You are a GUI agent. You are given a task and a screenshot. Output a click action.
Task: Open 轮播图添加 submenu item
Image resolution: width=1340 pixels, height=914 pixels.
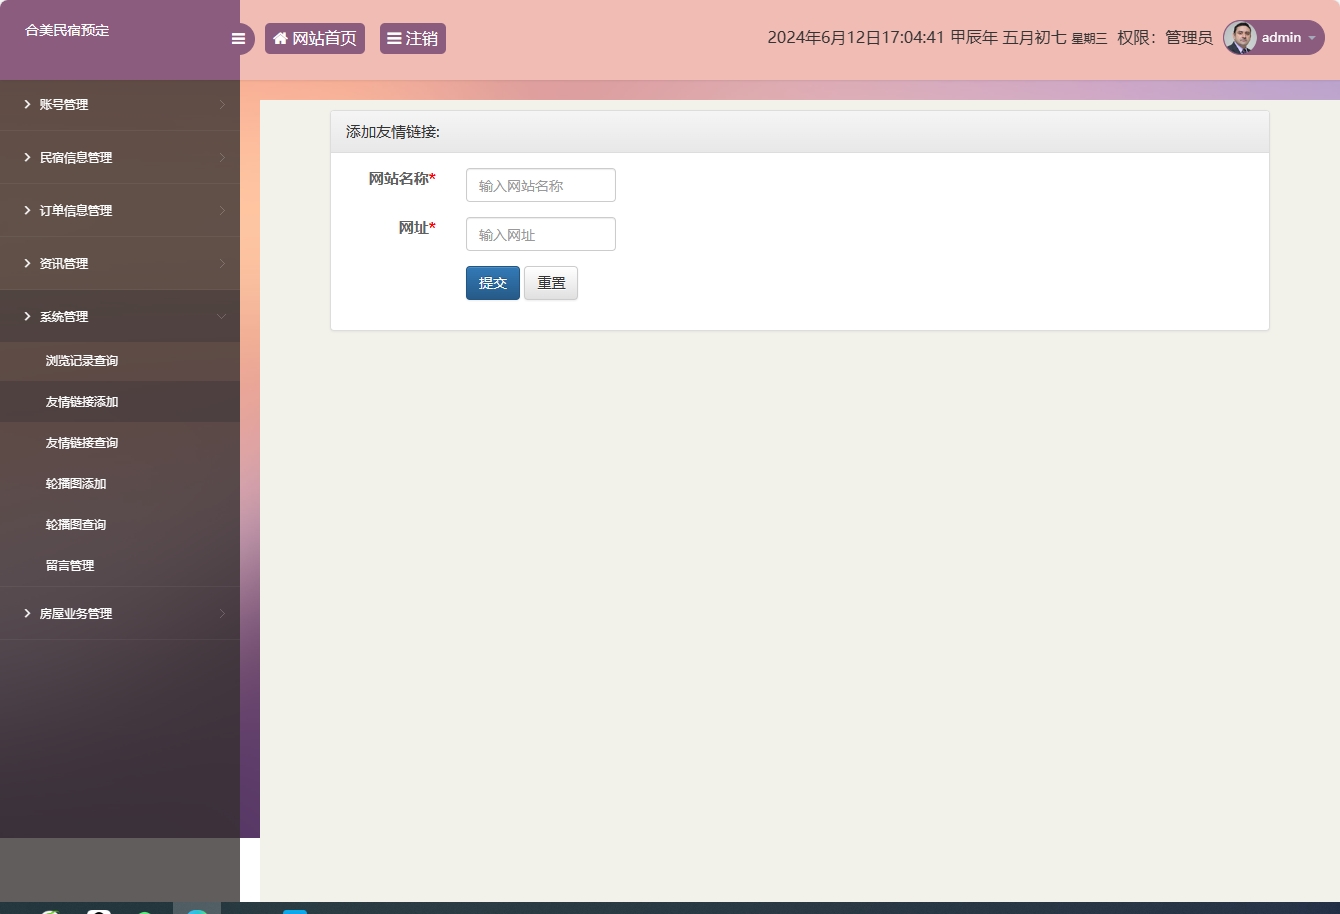click(76, 484)
